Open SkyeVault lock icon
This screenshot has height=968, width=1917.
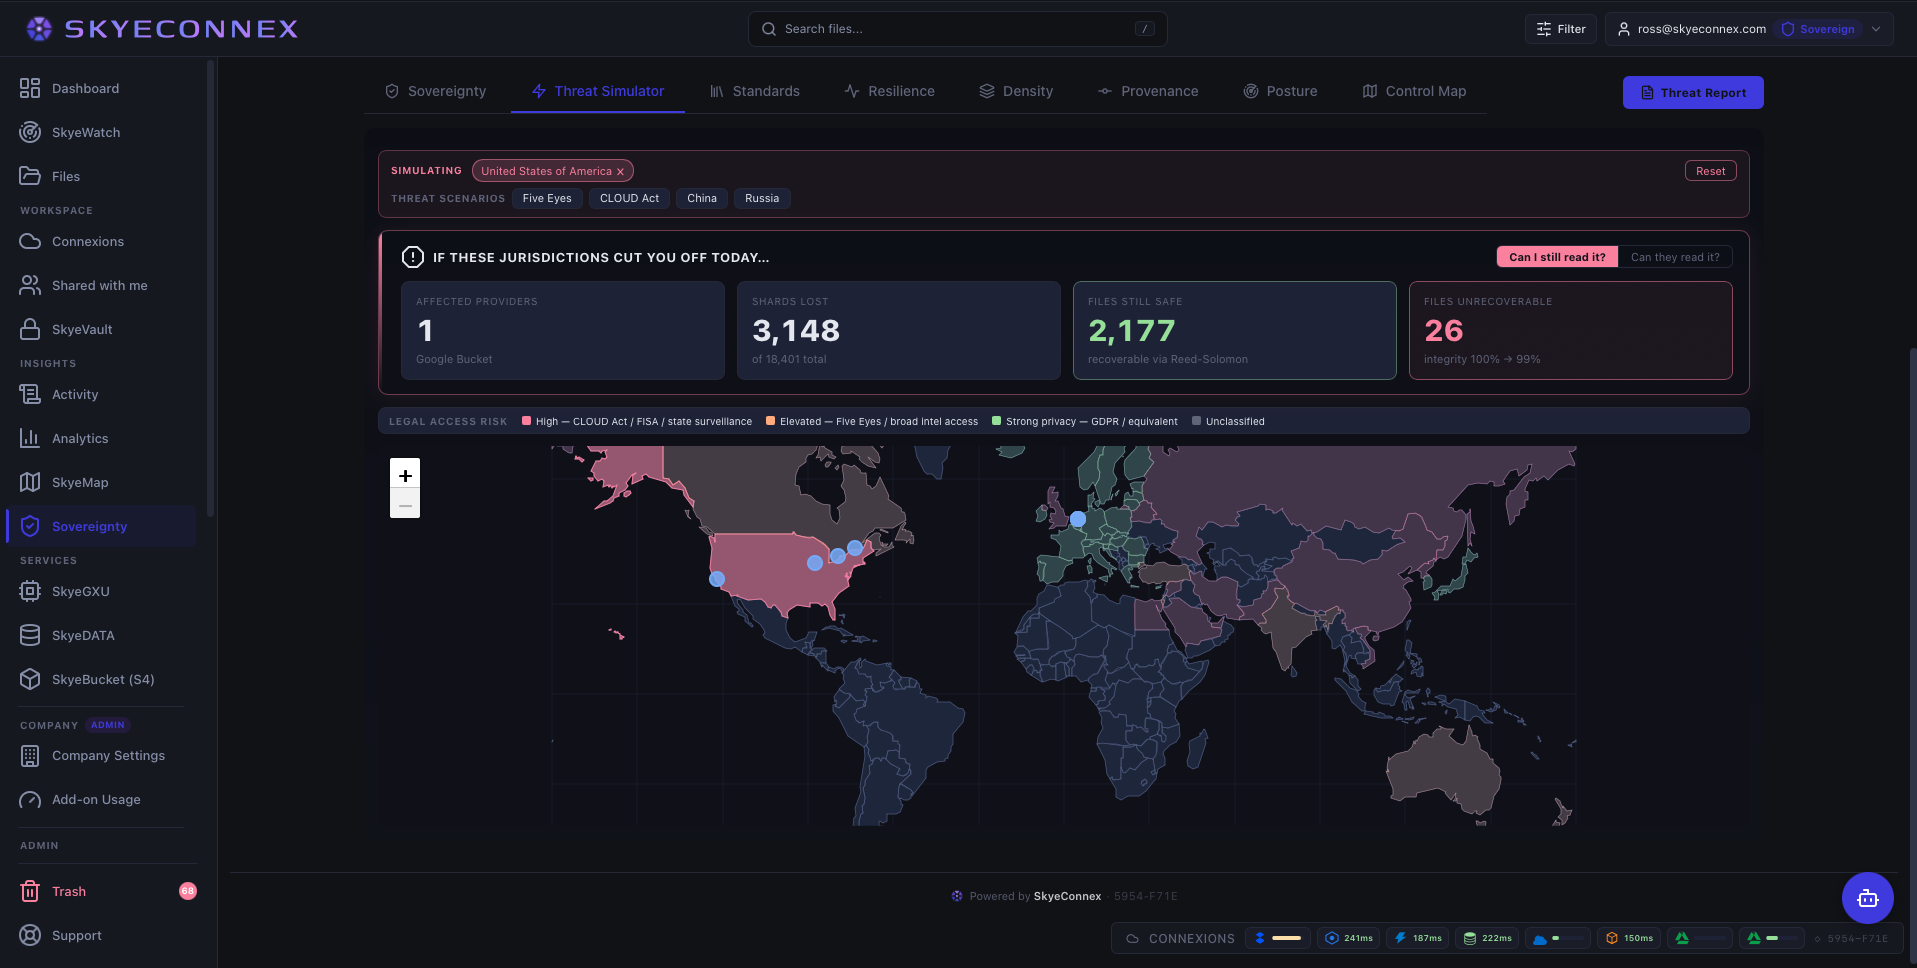point(30,329)
